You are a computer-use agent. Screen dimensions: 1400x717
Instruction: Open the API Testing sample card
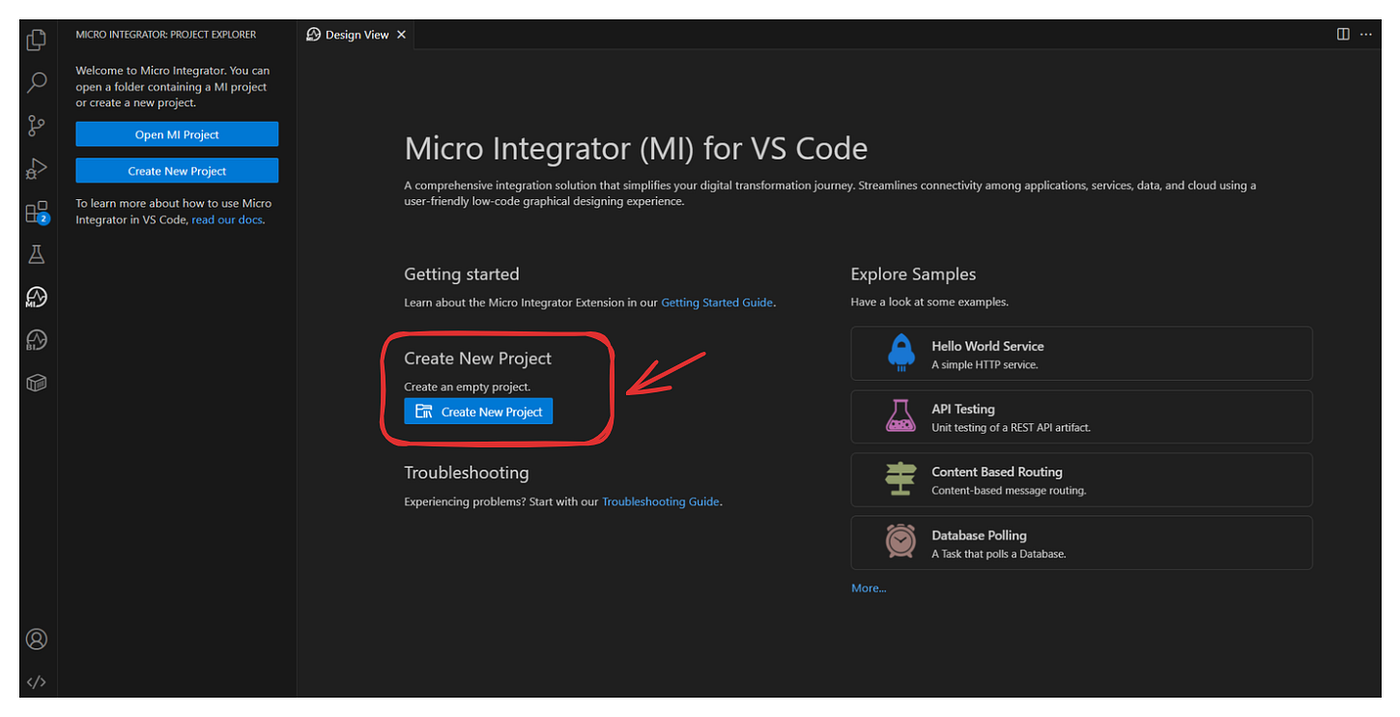(x=1081, y=416)
